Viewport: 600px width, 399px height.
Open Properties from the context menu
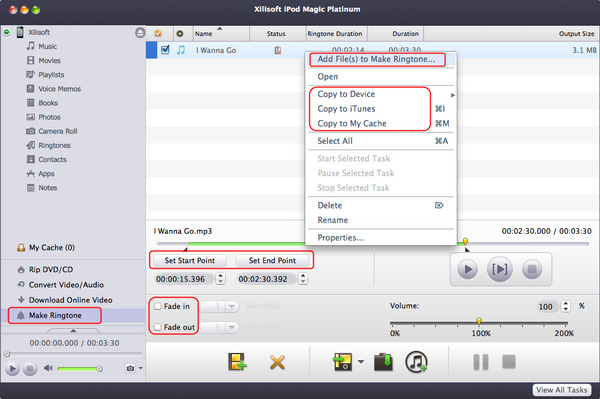click(341, 238)
